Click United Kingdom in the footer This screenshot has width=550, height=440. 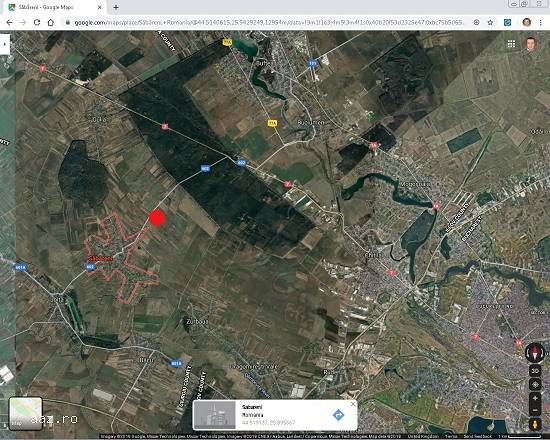pos(422,436)
